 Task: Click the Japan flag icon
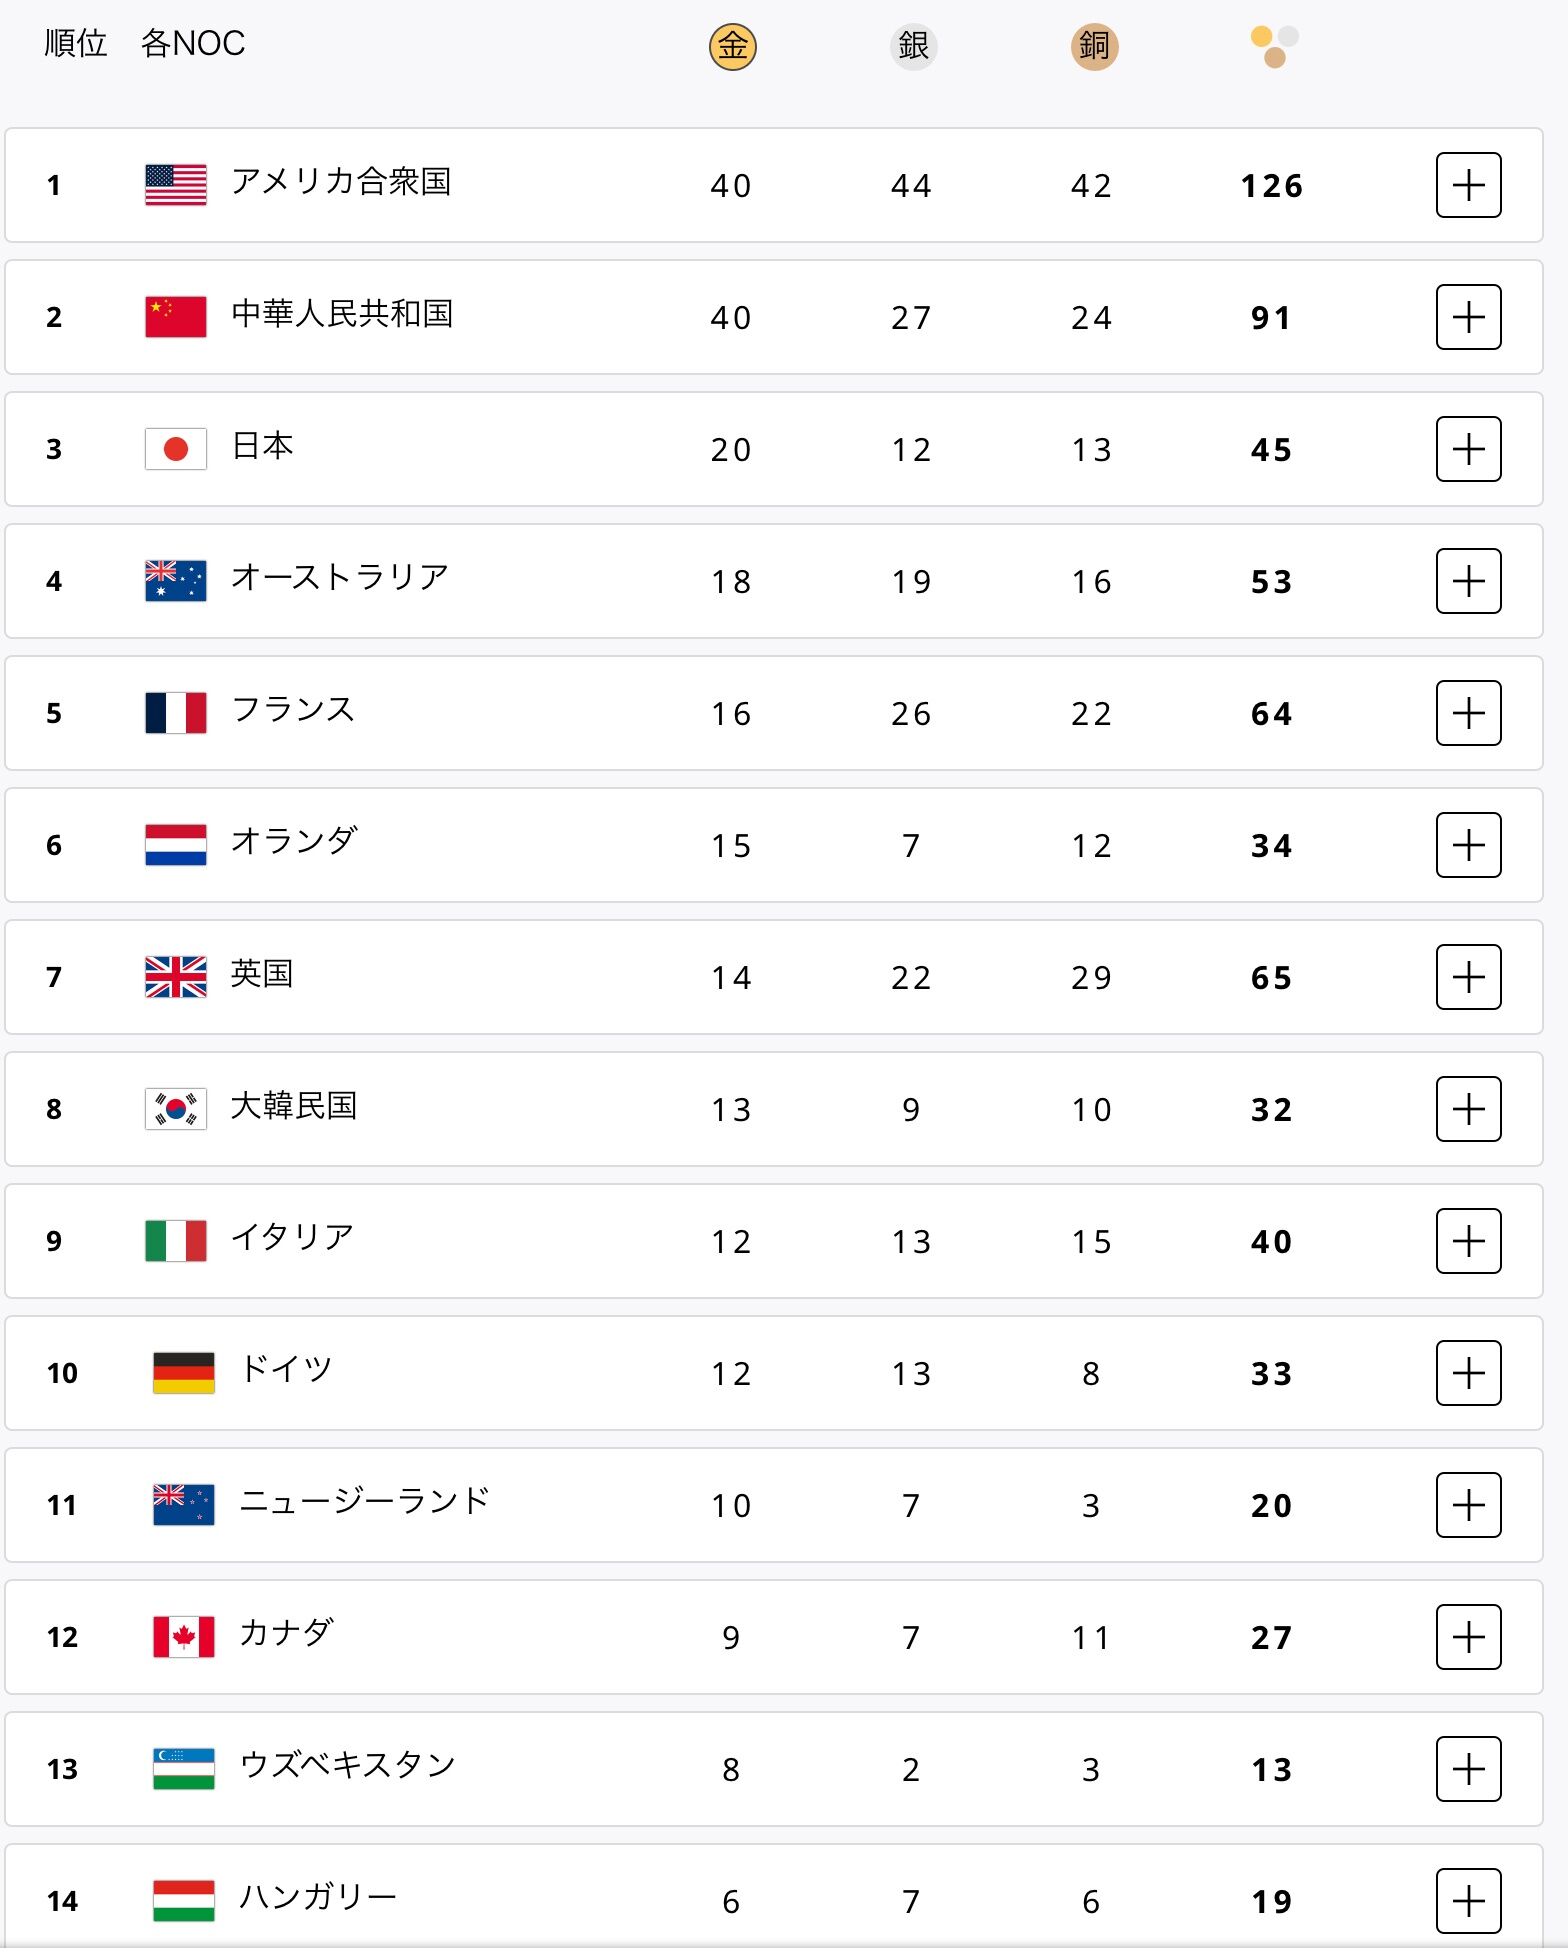point(176,449)
